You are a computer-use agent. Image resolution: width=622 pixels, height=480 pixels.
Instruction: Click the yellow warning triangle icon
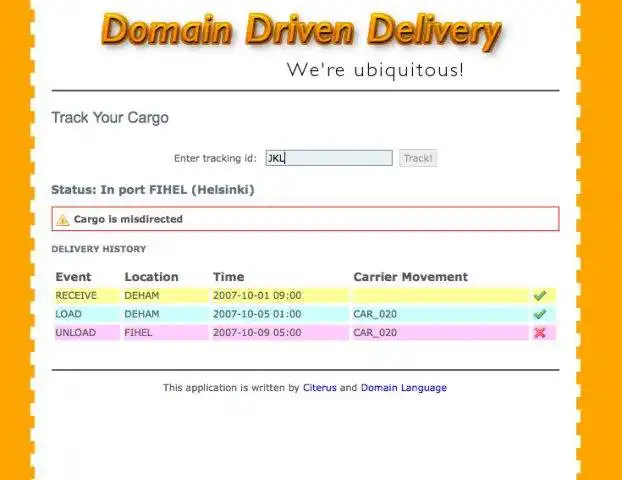coord(63,220)
